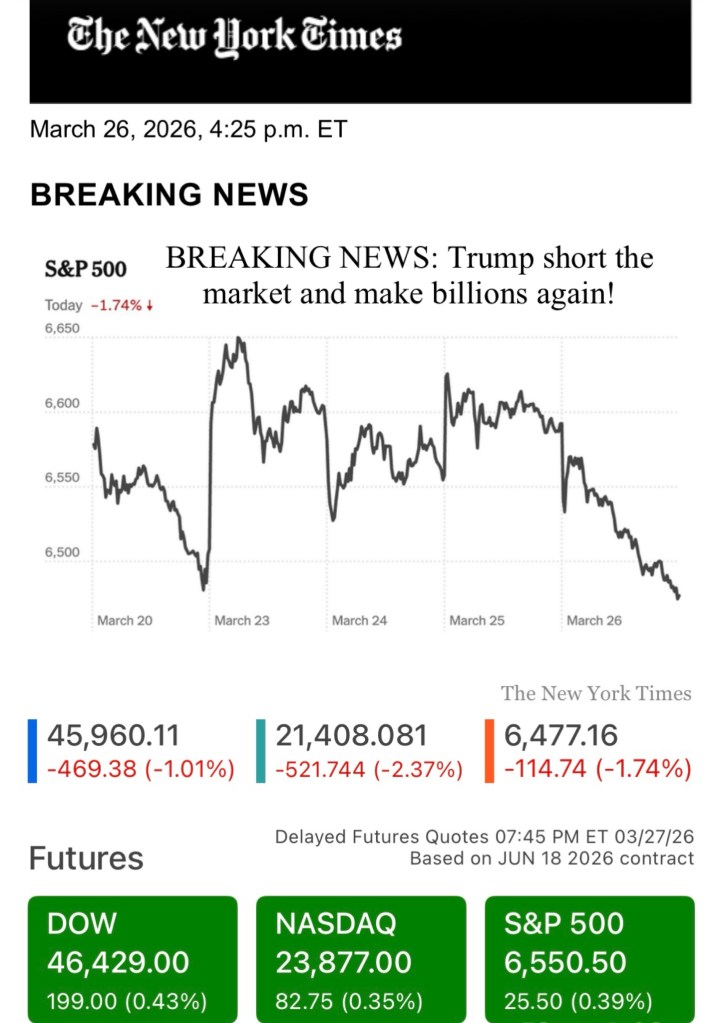Click the blue bar beside 45,960.11
Image resolution: width=722 pixels, height=1023 pixels.
tap(33, 751)
